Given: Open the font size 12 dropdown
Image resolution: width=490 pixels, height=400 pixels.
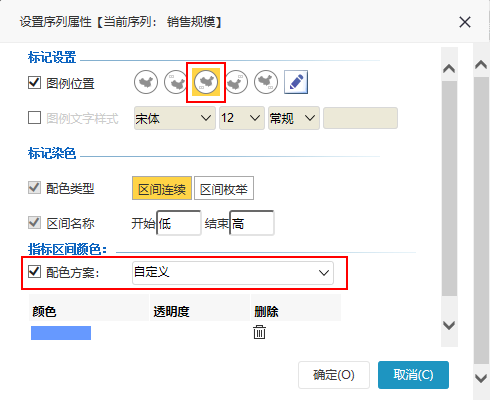Looking at the screenshot, I should (242, 118).
